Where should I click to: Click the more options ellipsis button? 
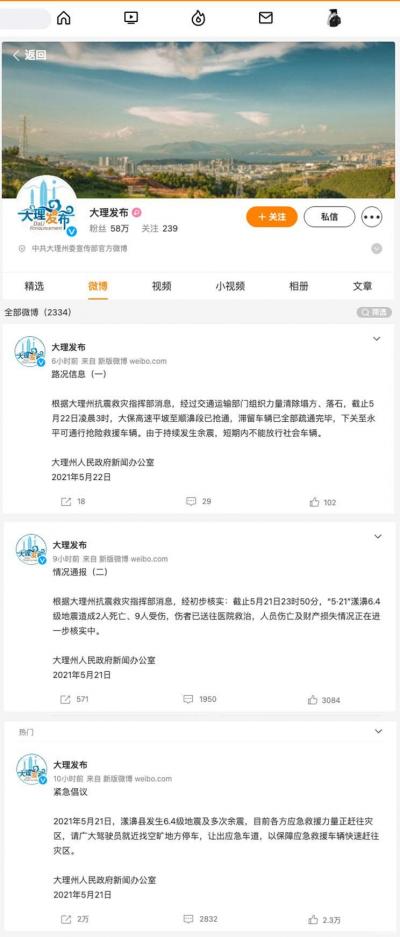tap(372, 217)
